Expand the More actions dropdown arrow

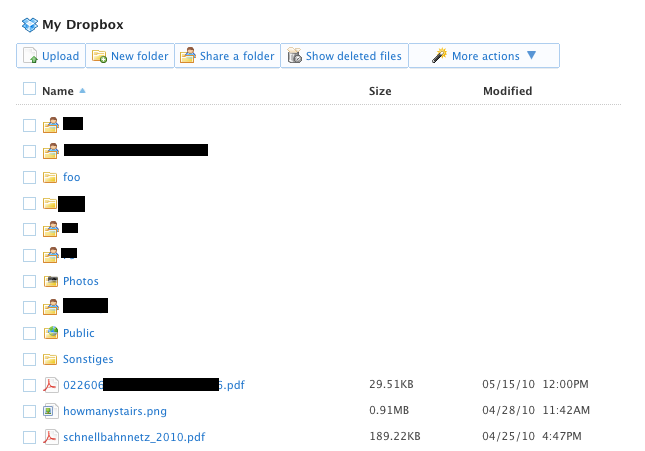coord(531,56)
